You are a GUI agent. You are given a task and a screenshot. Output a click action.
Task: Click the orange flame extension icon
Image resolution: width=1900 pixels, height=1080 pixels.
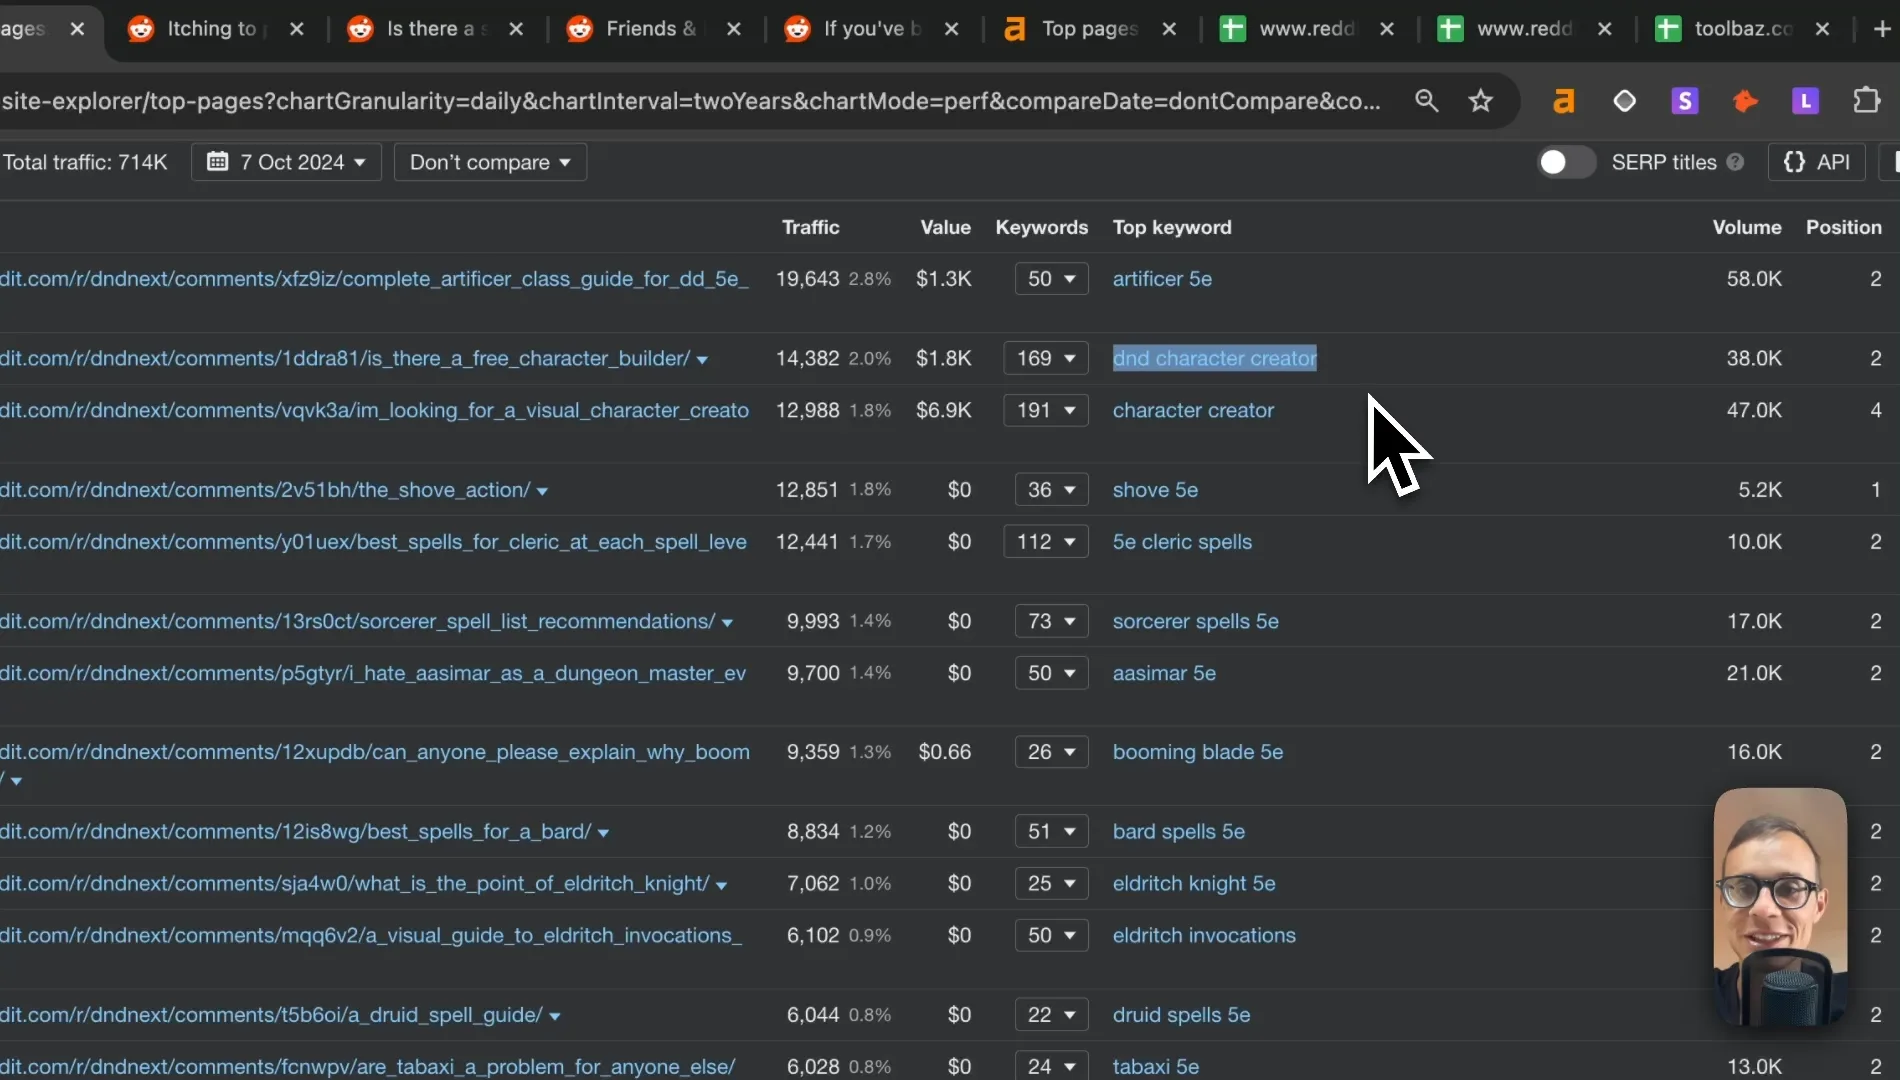click(1745, 100)
